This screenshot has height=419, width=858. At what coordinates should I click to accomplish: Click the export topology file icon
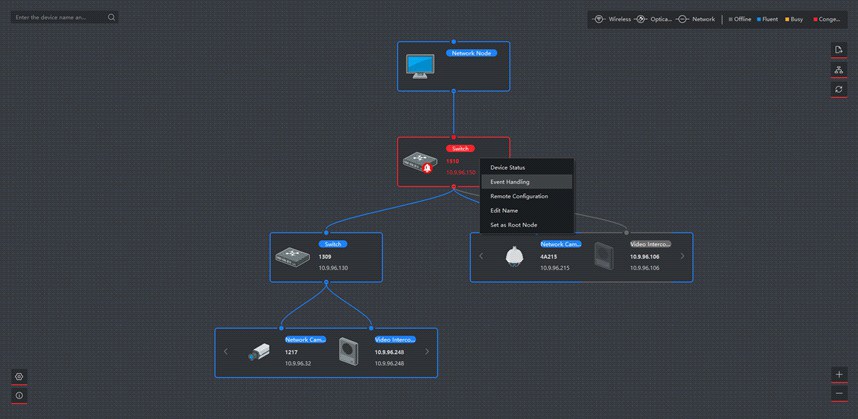click(839, 50)
